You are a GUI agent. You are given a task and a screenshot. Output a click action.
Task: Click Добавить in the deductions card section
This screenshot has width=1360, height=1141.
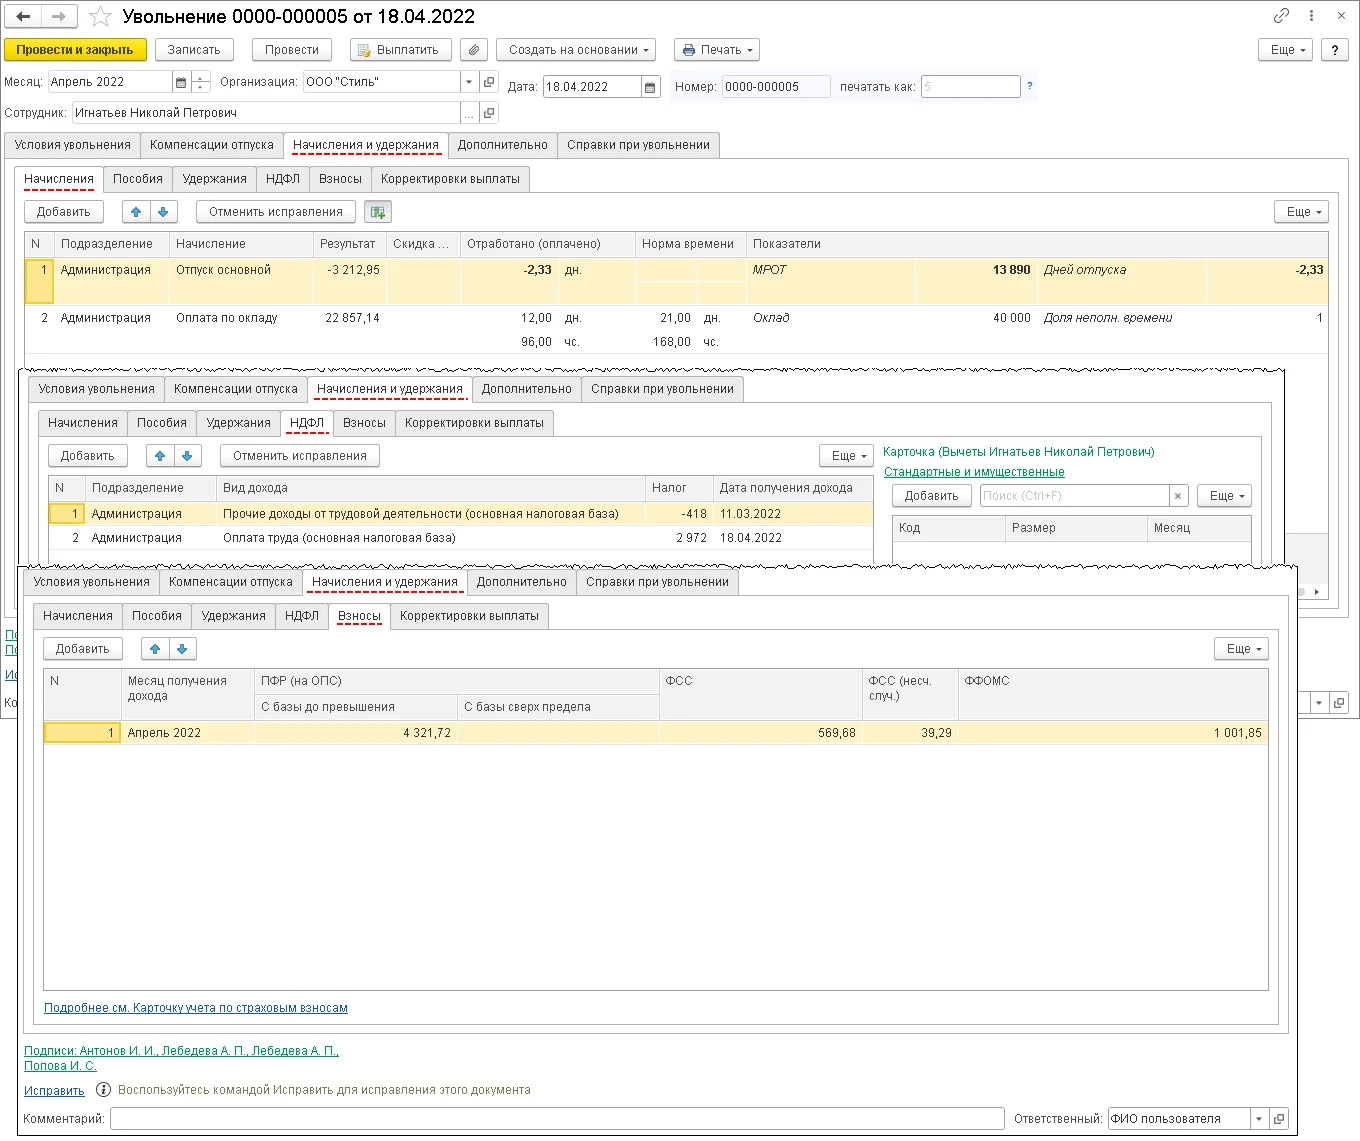[x=931, y=496]
